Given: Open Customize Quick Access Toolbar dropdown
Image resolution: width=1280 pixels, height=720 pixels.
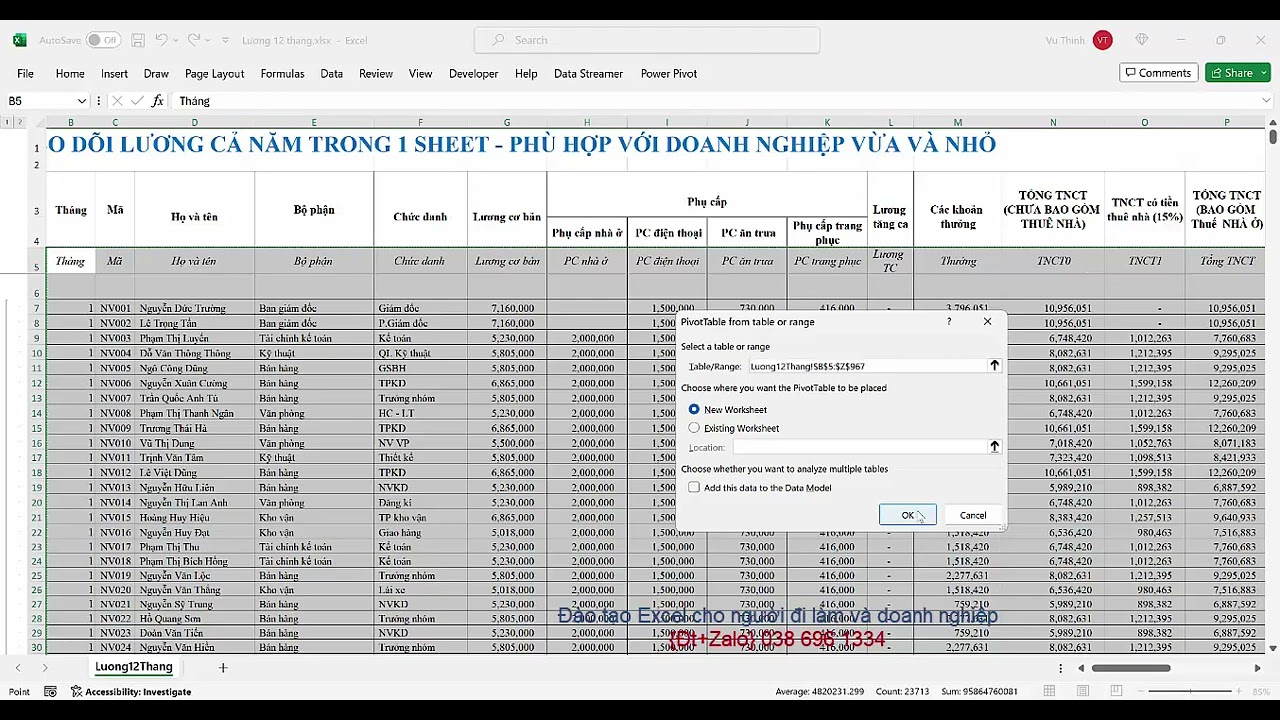Looking at the screenshot, I should pos(225,40).
